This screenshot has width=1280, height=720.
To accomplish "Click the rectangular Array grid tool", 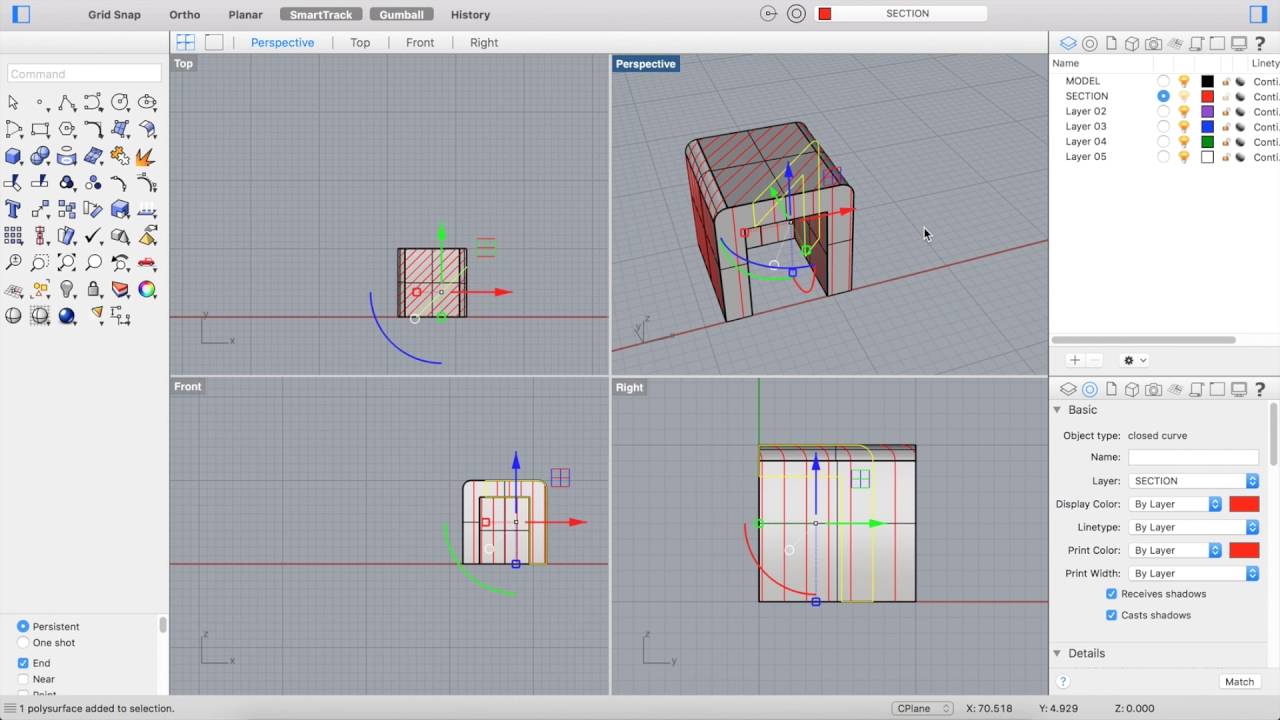I will 13,236.
